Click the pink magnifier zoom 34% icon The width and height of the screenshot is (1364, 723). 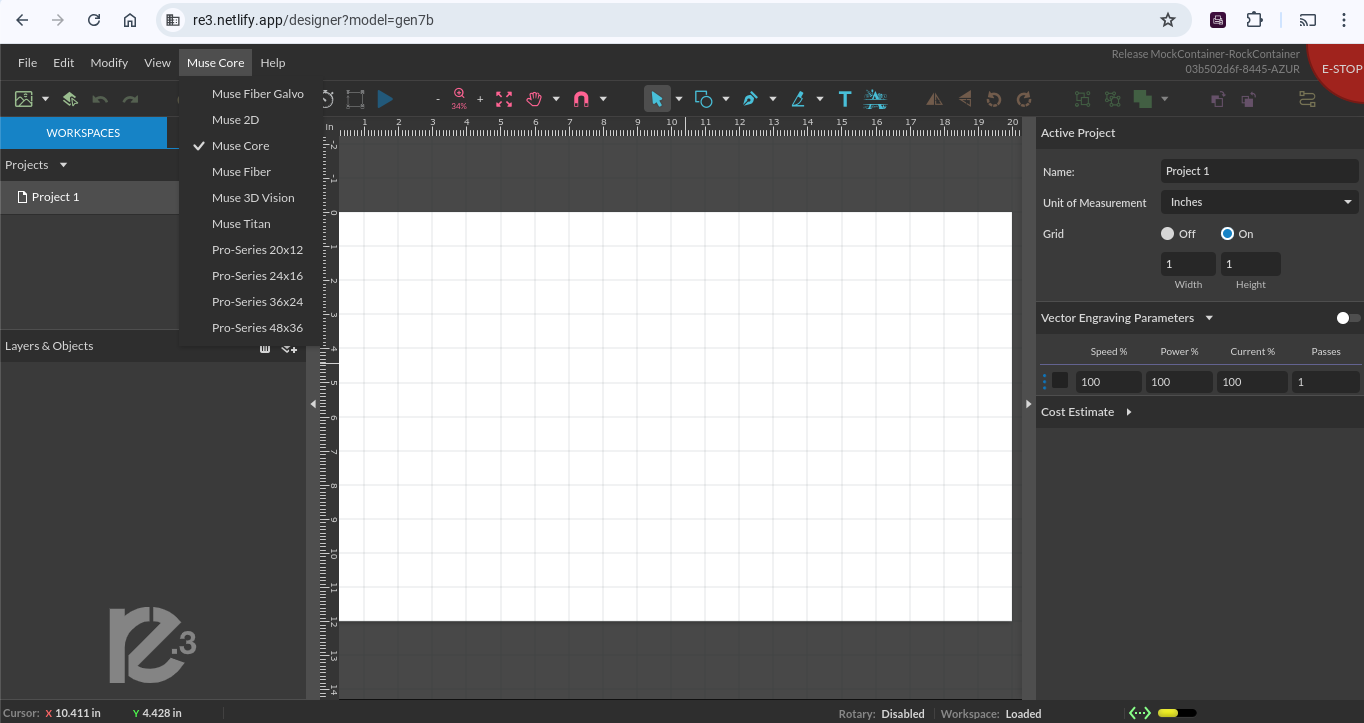(459, 98)
